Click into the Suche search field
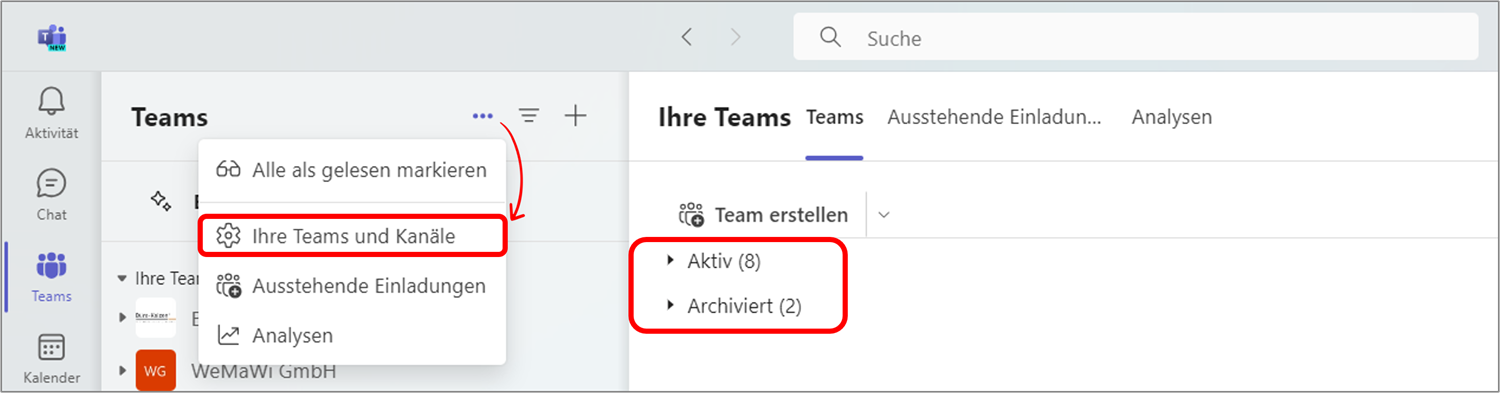 (1136, 38)
